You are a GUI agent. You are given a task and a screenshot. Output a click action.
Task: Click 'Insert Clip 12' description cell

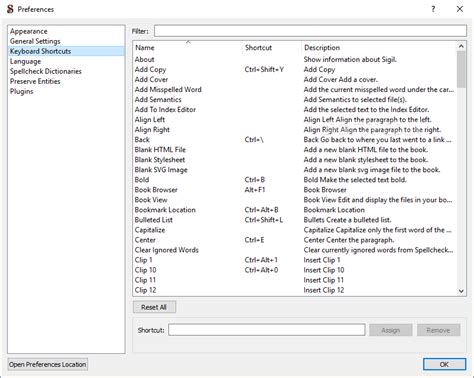coord(324,290)
